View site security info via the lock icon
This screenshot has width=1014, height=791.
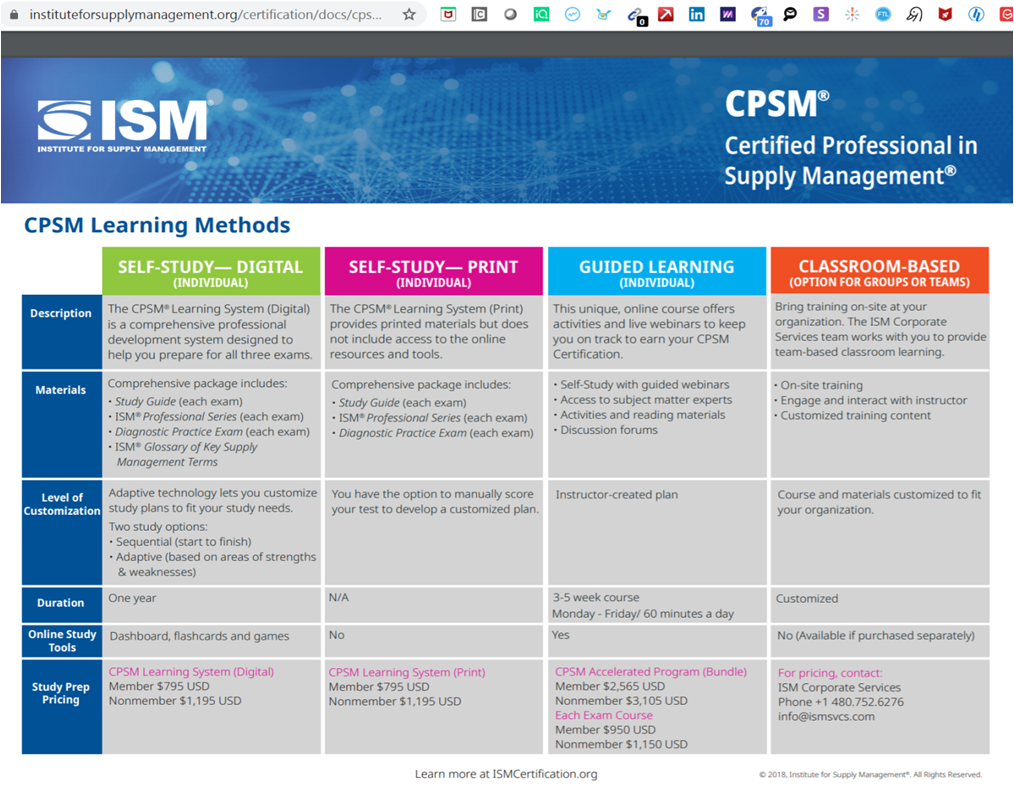[14, 14]
